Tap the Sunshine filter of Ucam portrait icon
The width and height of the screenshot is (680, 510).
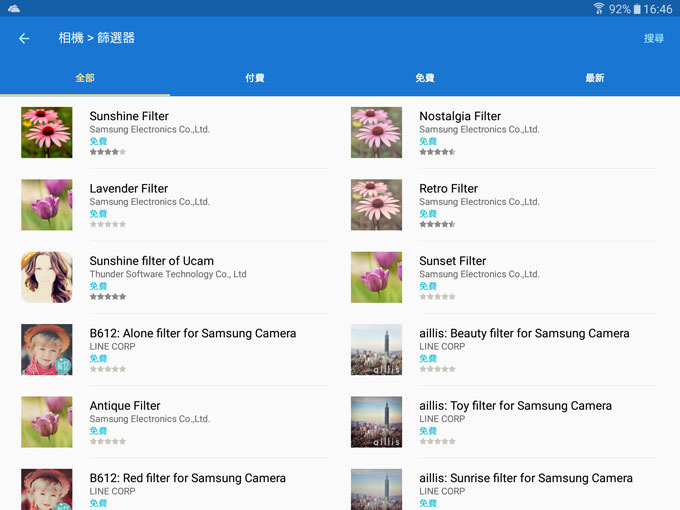(x=47, y=277)
